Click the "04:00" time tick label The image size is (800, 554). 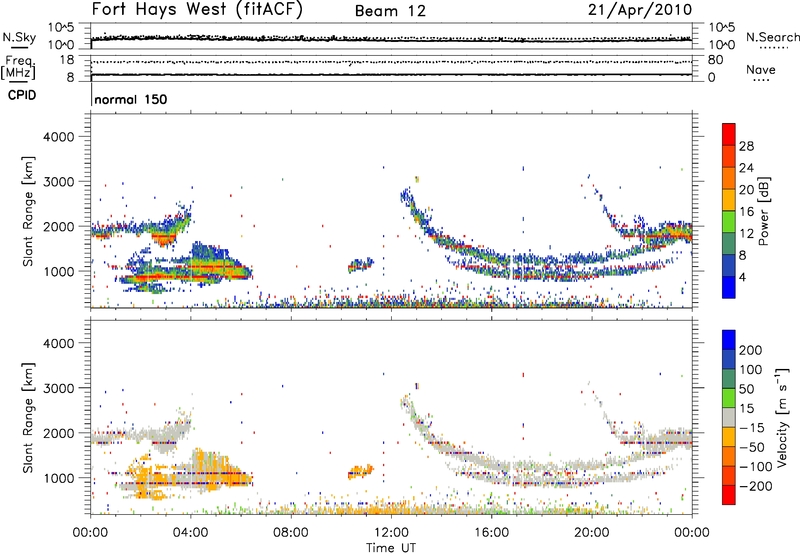click(190, 533)
